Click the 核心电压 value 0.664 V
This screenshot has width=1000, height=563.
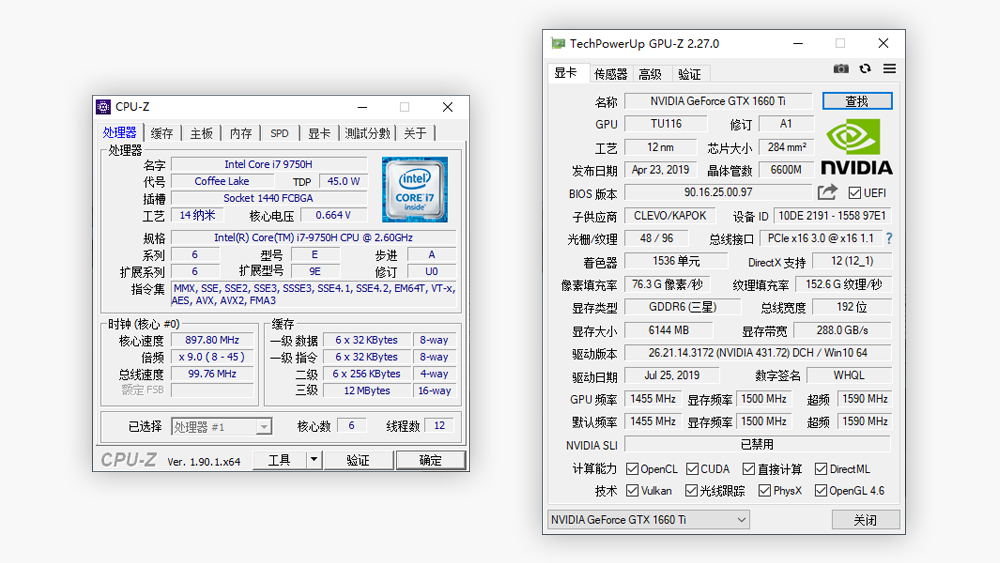334,215
